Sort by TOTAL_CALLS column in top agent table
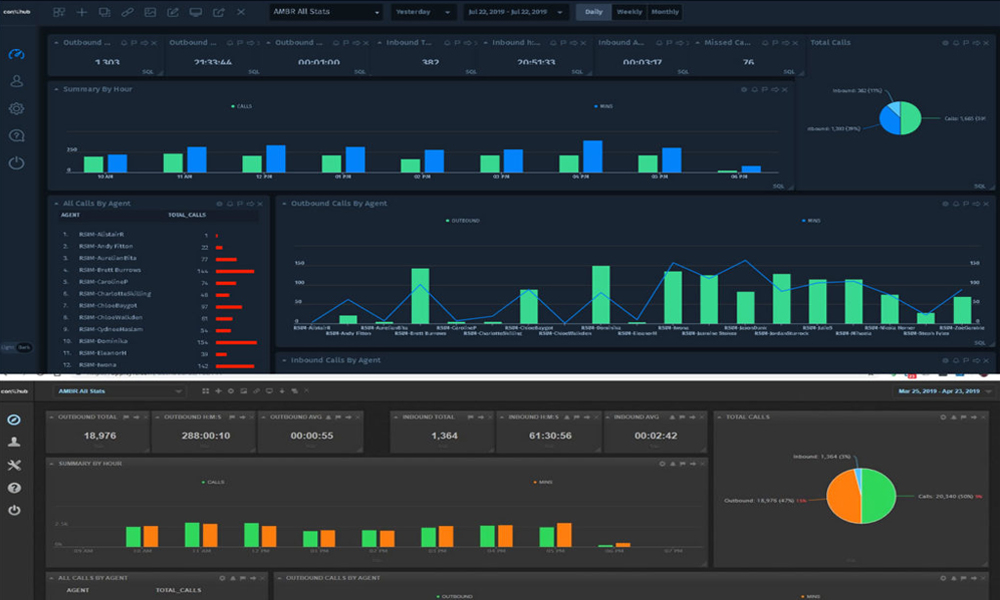1000x600 pixels. 187,216
